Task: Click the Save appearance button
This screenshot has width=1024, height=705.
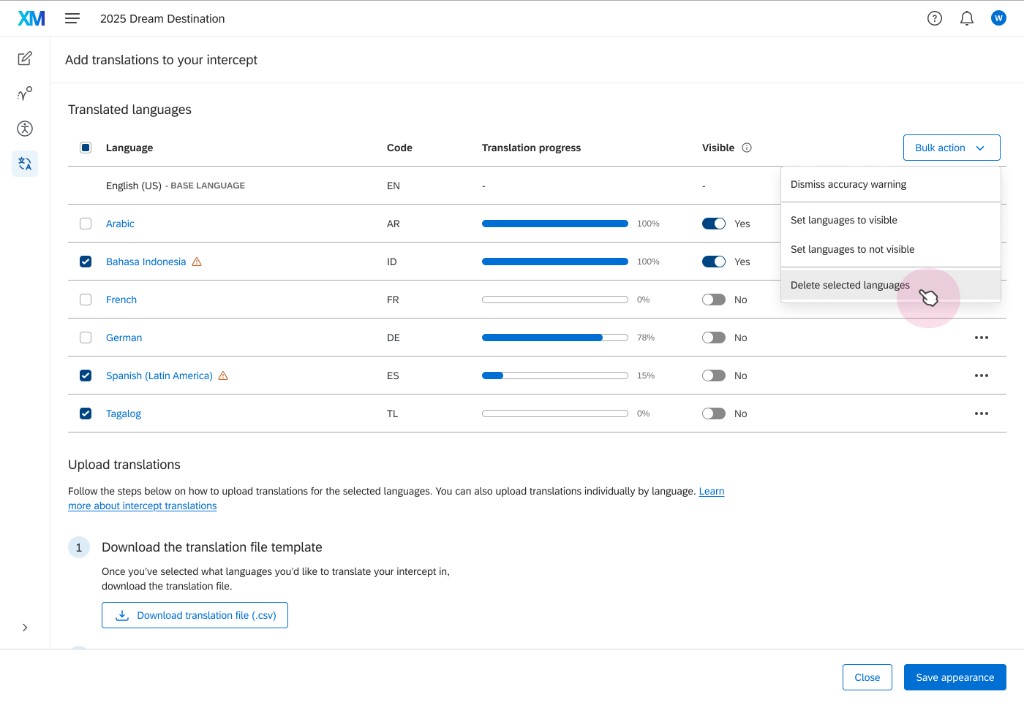Action: tap(954, 677)
